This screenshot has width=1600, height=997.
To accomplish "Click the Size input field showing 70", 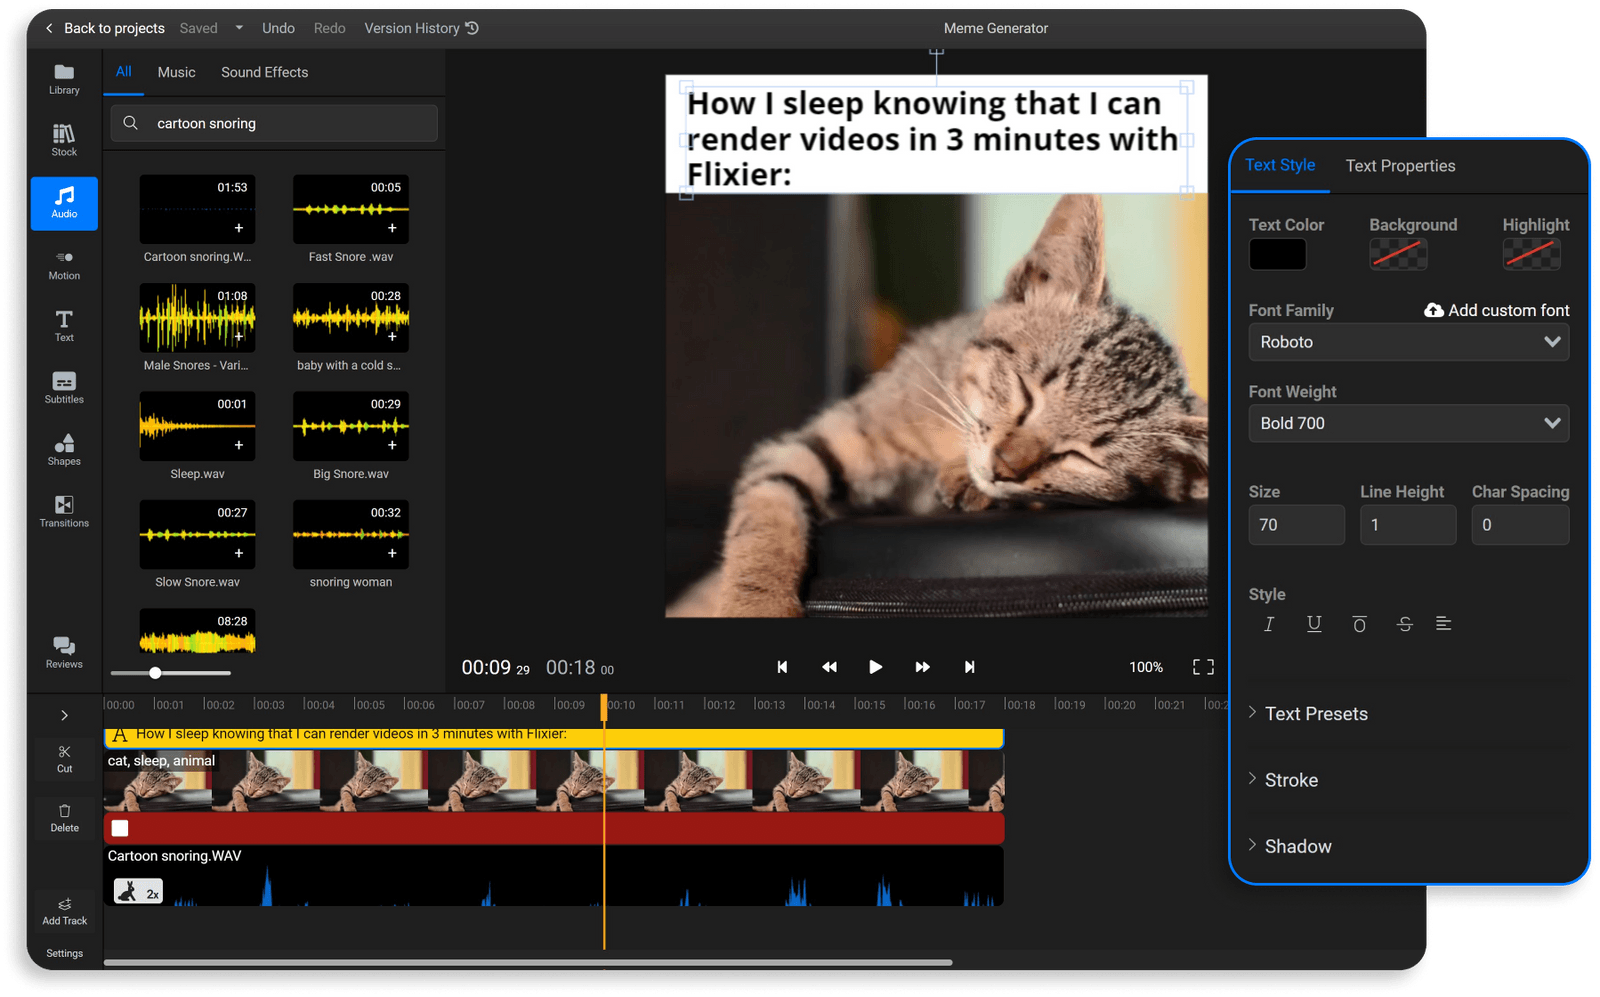I will [1296, 525].
